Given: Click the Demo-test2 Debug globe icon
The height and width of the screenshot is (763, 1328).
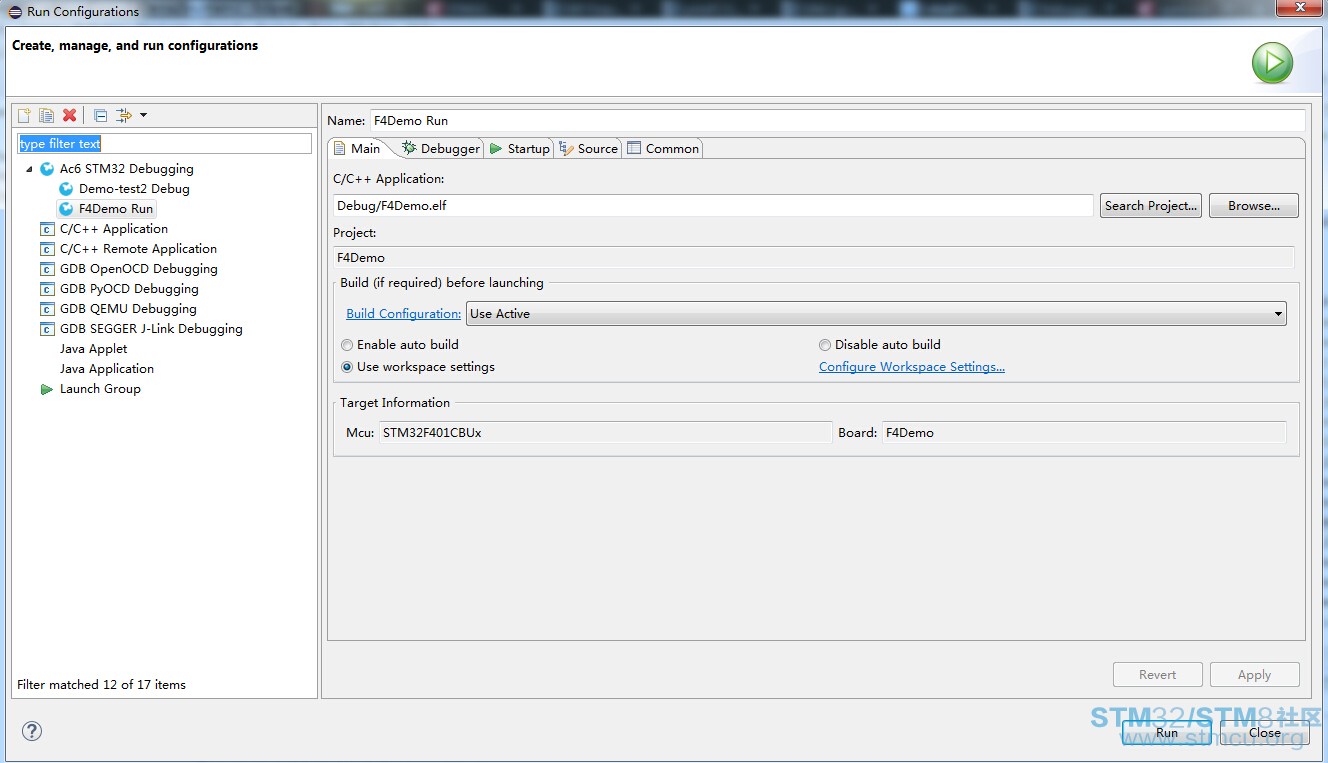Looking at the screenshot, I should [x=66, y=189].
